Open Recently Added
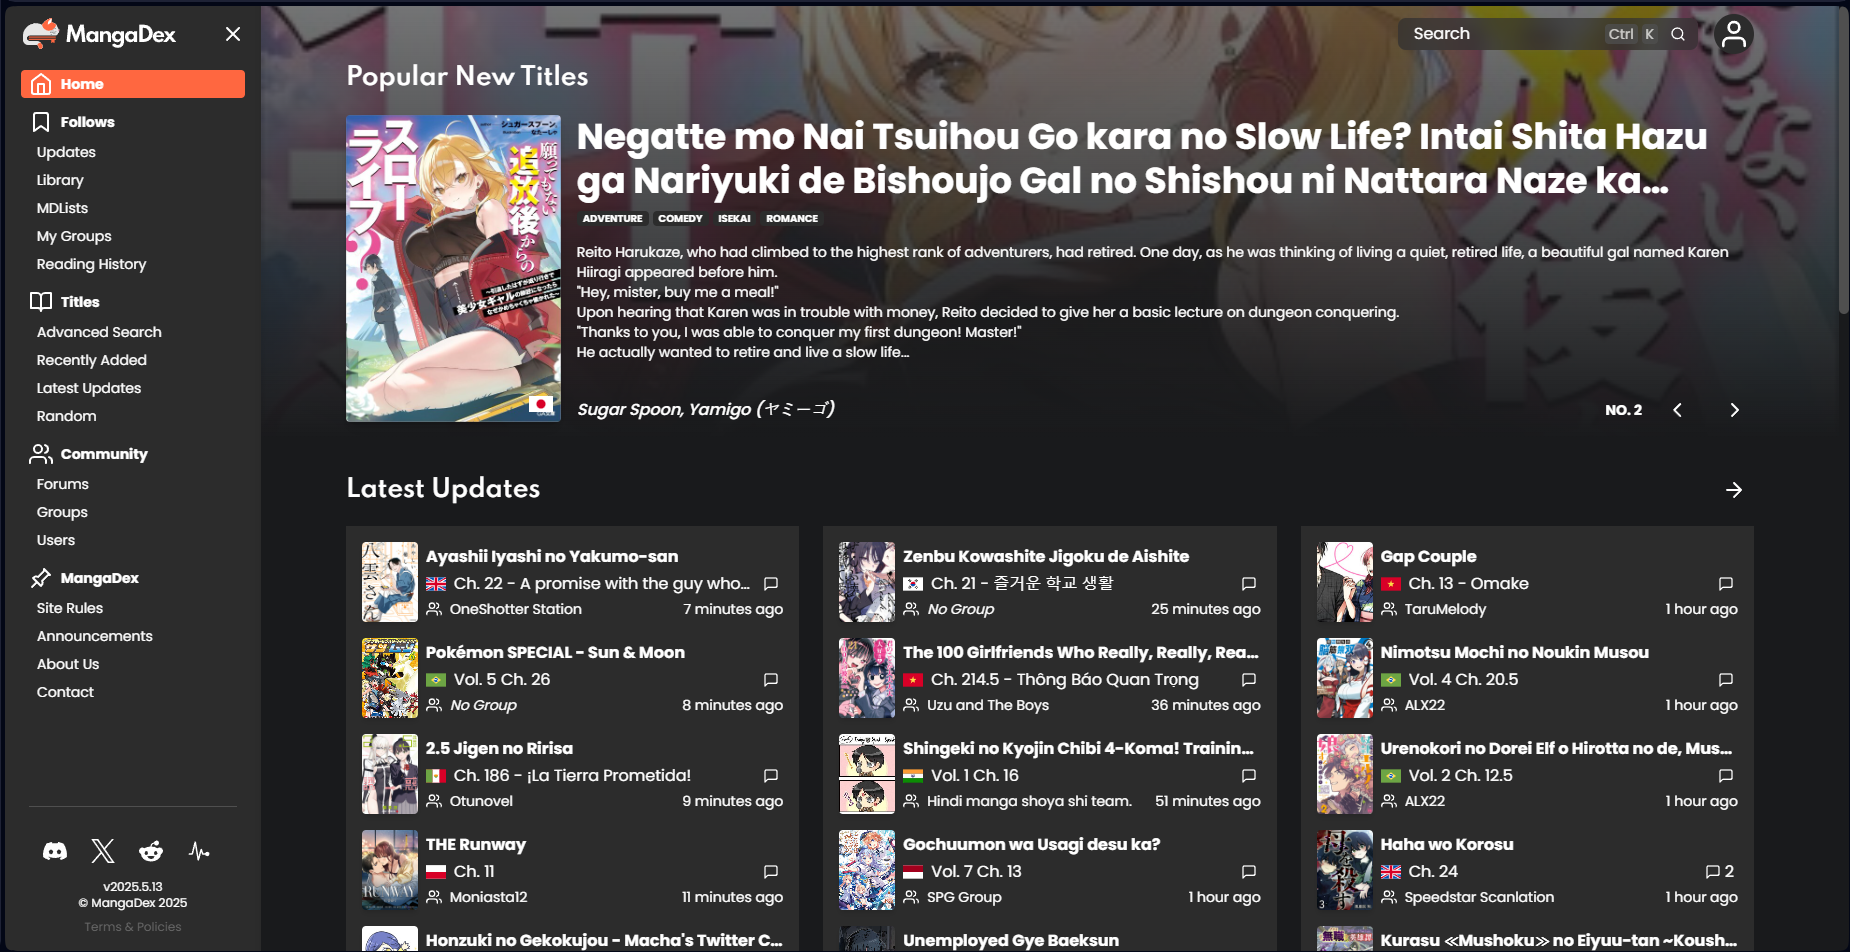The height and width of the screenshot is (952, 1850). tap(91, 360)
